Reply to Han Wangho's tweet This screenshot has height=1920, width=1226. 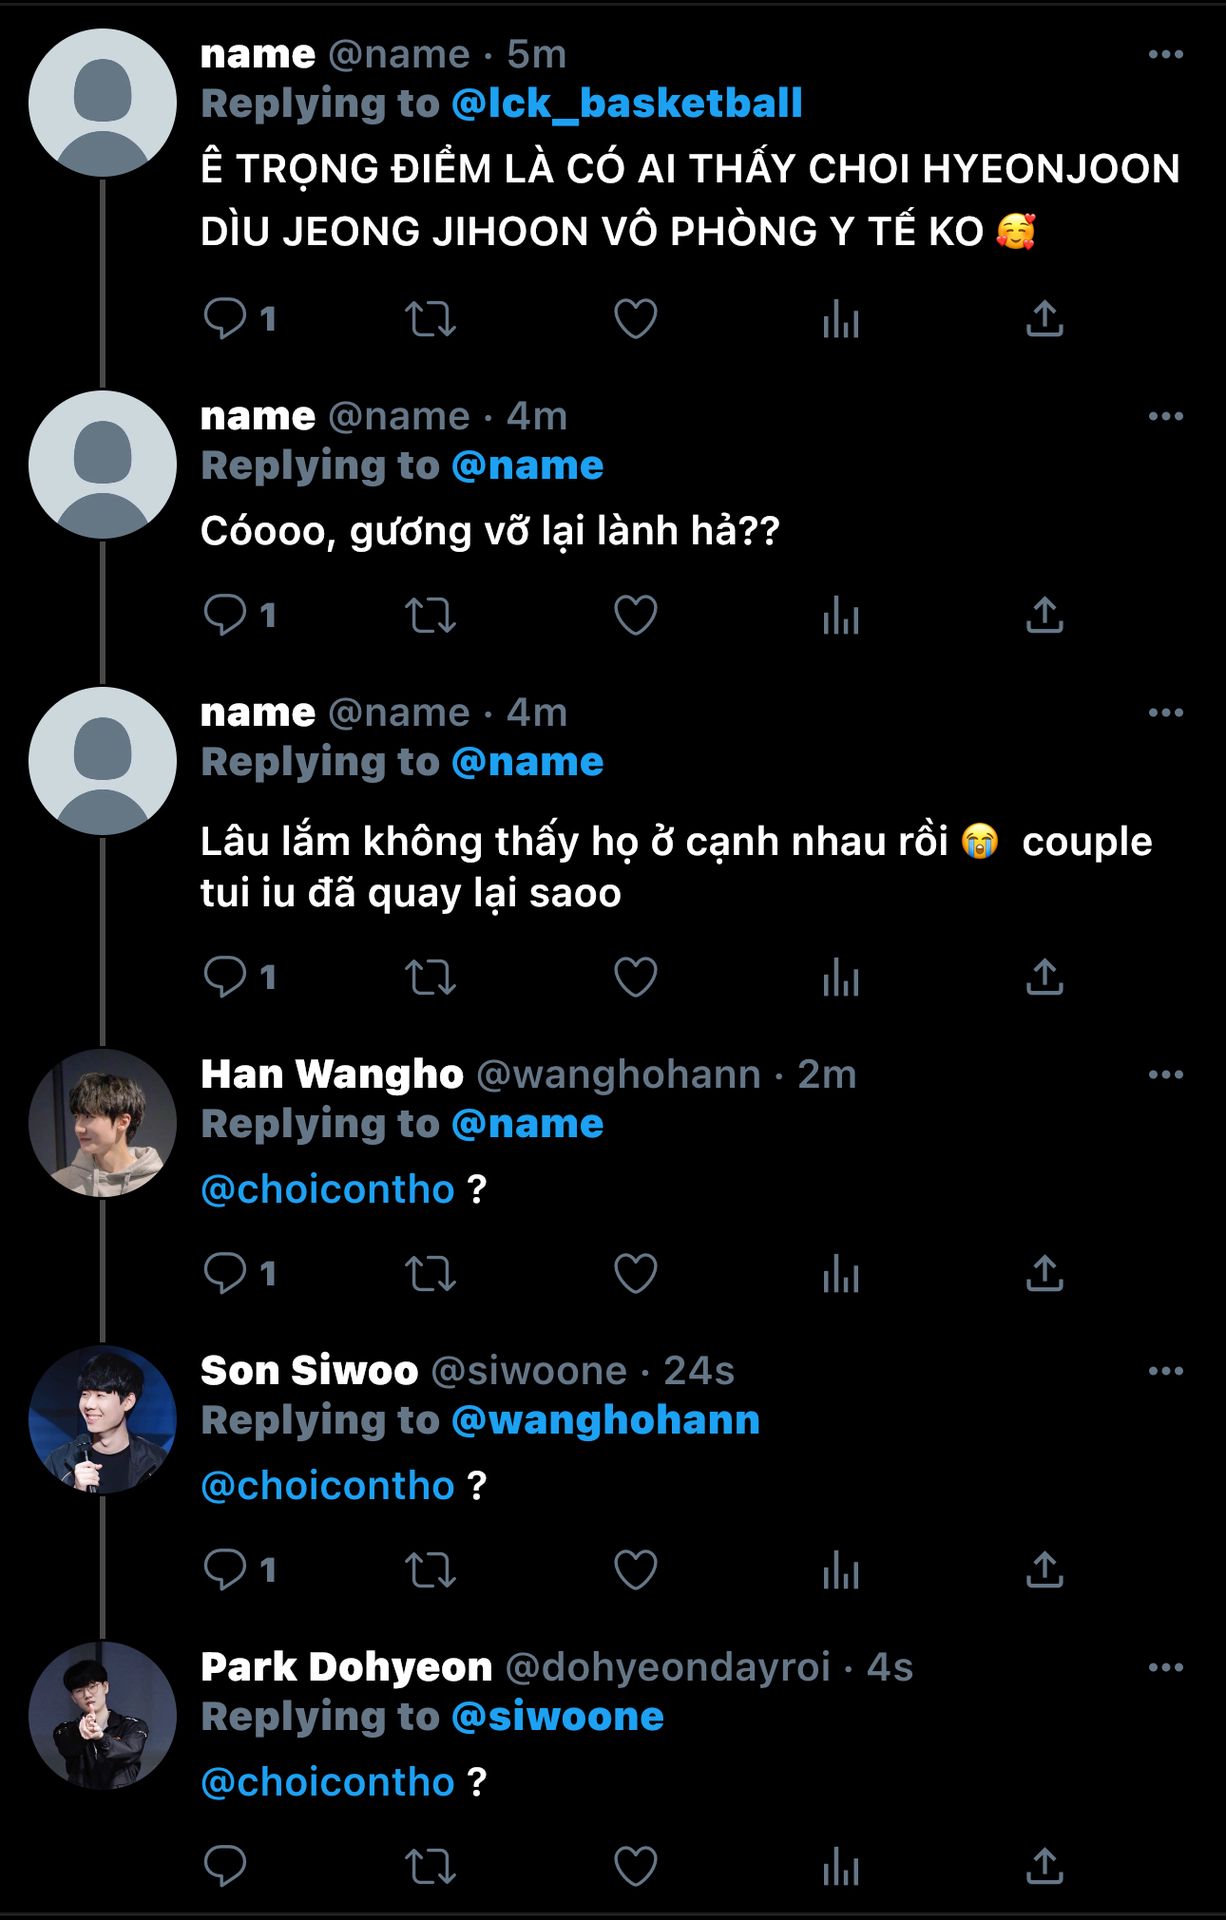[225, 1273]
